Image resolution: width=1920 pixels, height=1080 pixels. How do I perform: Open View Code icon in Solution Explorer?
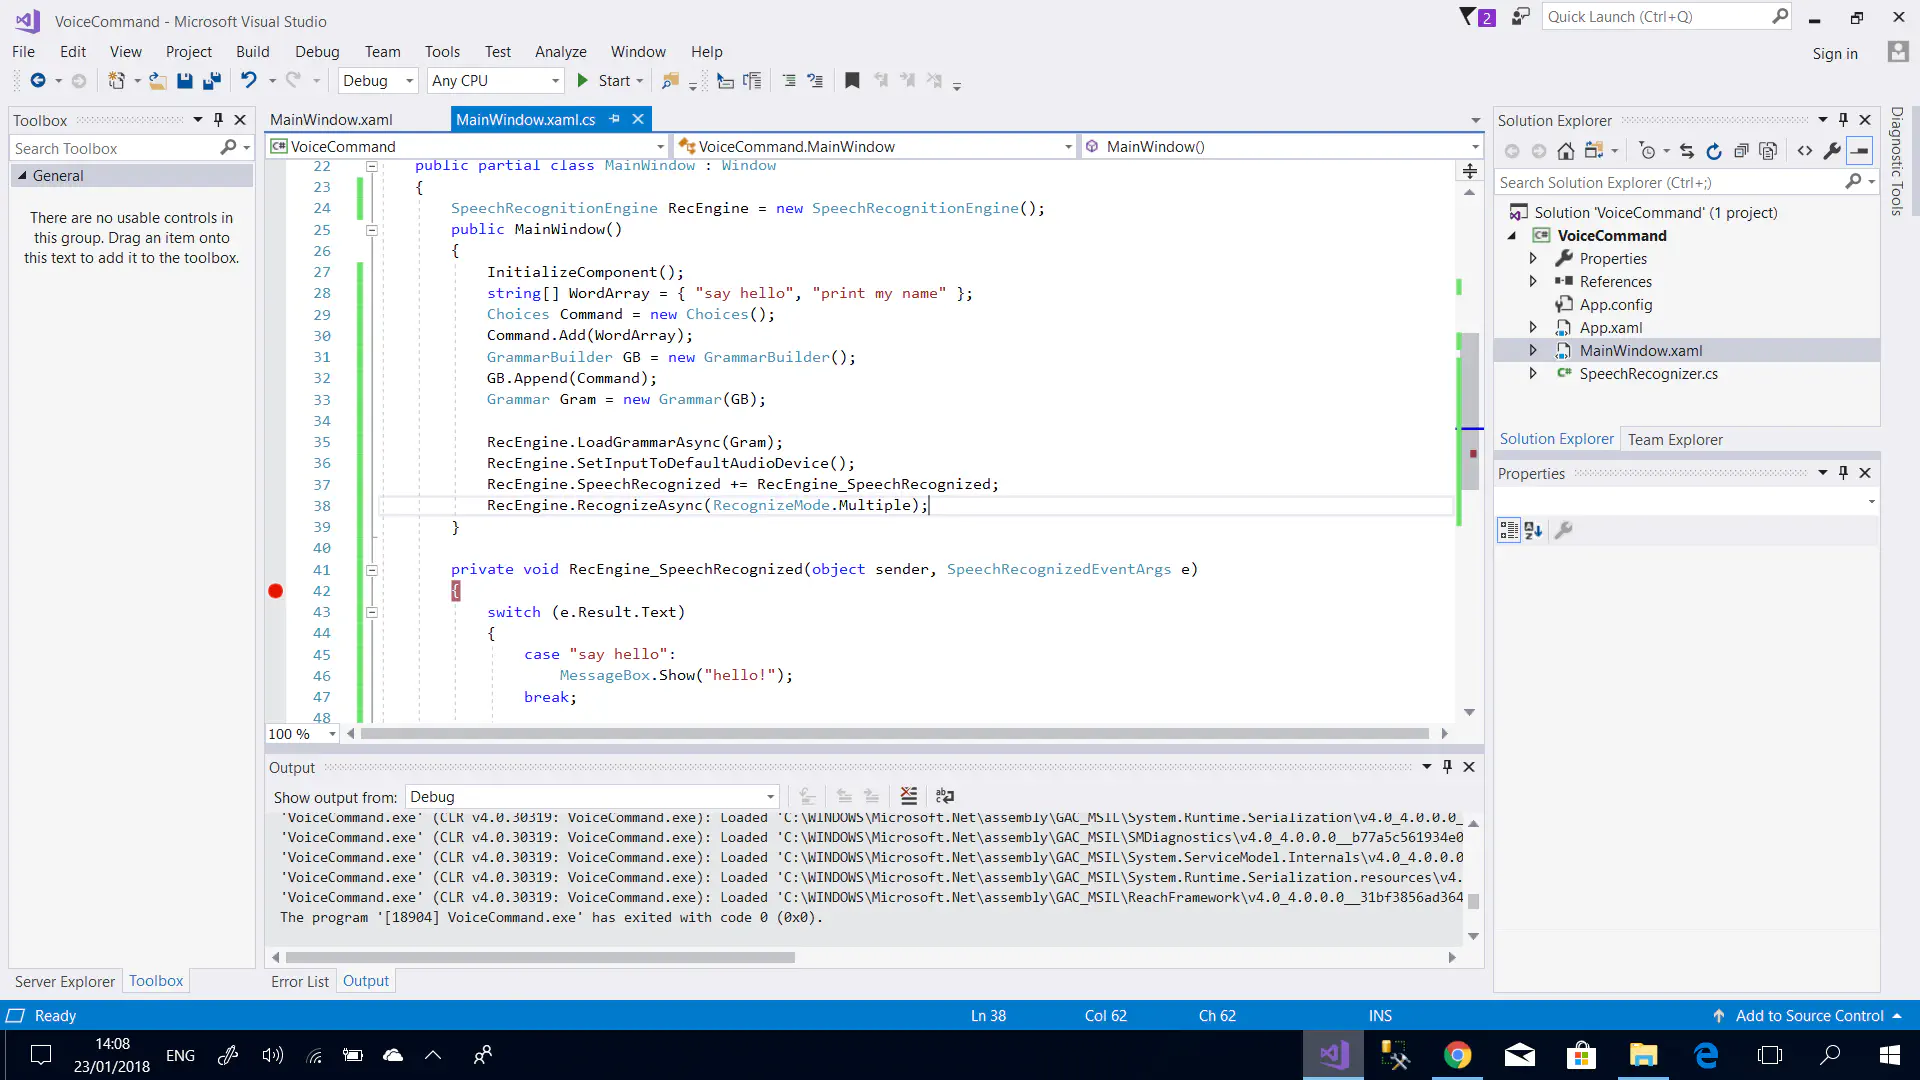click(1805, 151)
